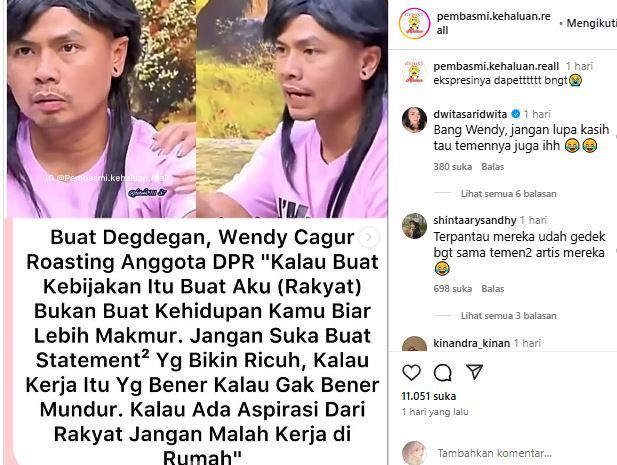Go to next carousel slide arrow
The image size is (617, 465).
tap(369, 237)
